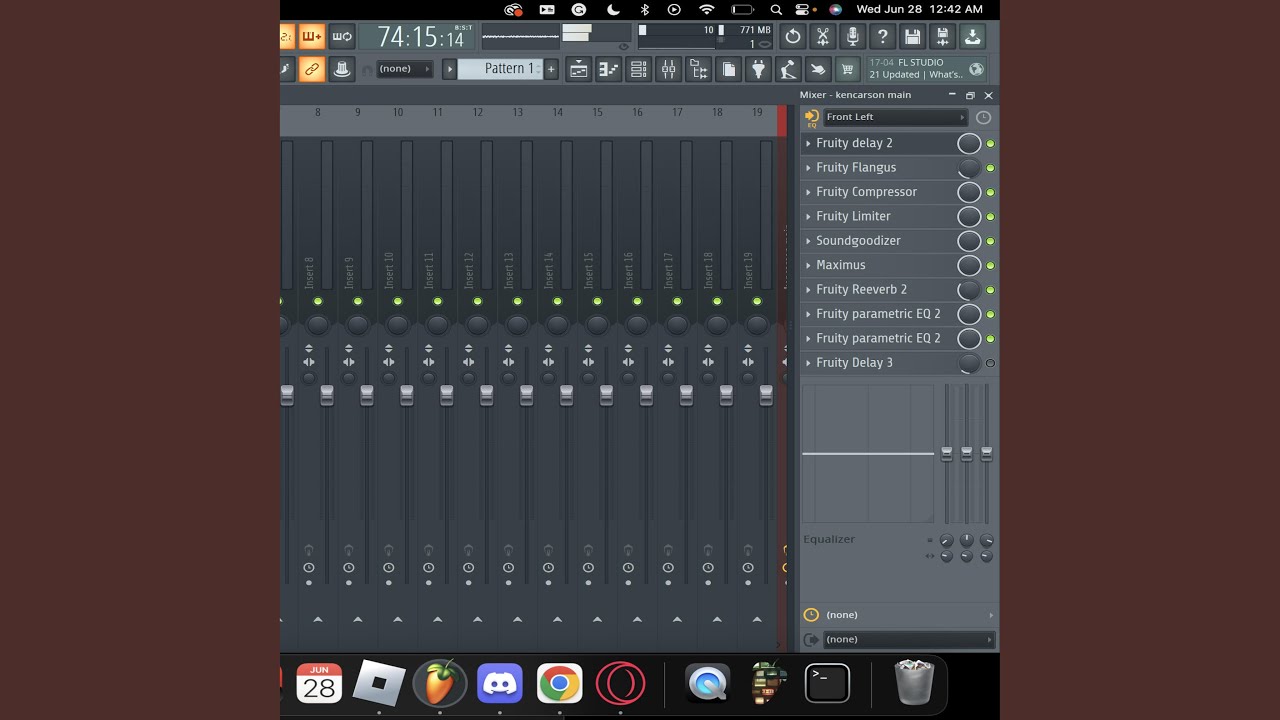This screenshot has width=1280, height=720.
Task: Open the Front Left input dropdown
Action: click(895, 117)
